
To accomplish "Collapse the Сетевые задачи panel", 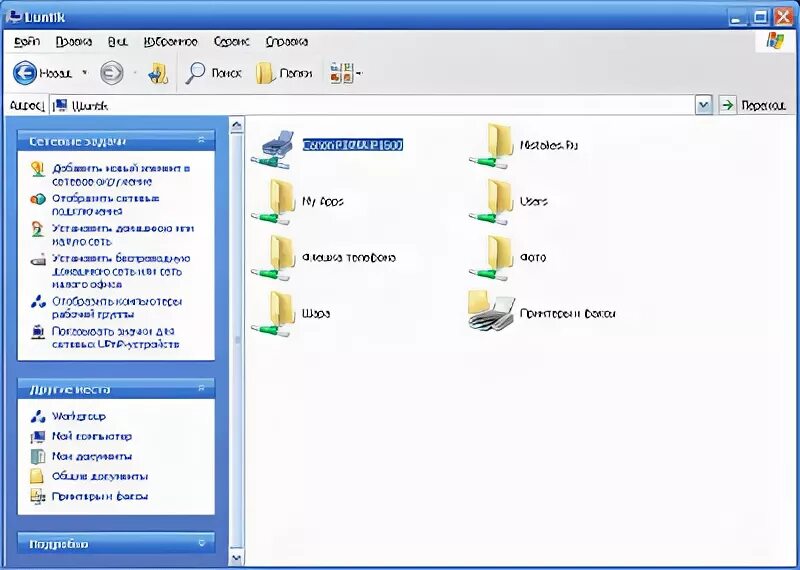I will click(x=201, y=140).
